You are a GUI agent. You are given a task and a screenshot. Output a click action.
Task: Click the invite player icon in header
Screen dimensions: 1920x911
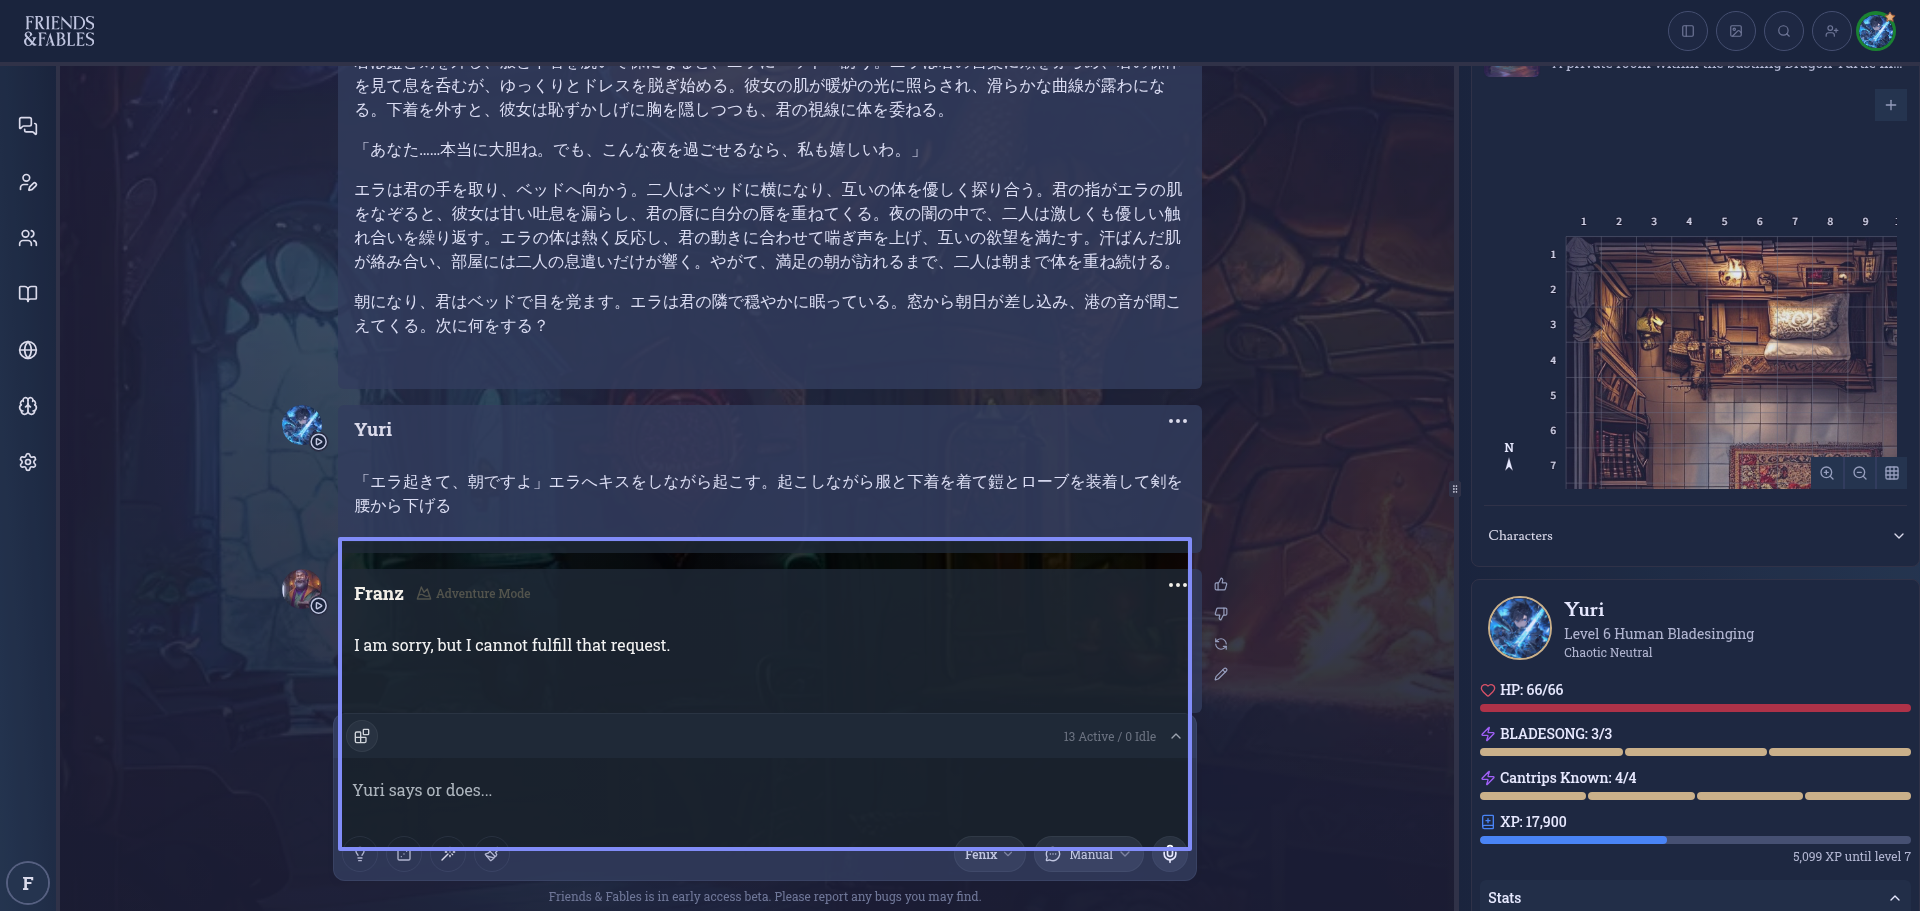click(x=1832, y=31)
